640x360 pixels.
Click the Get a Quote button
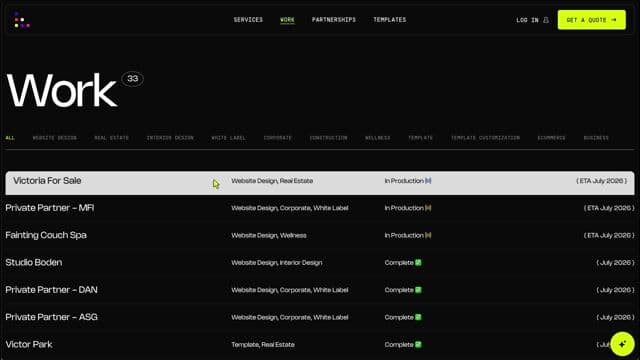tap(591, 20)
